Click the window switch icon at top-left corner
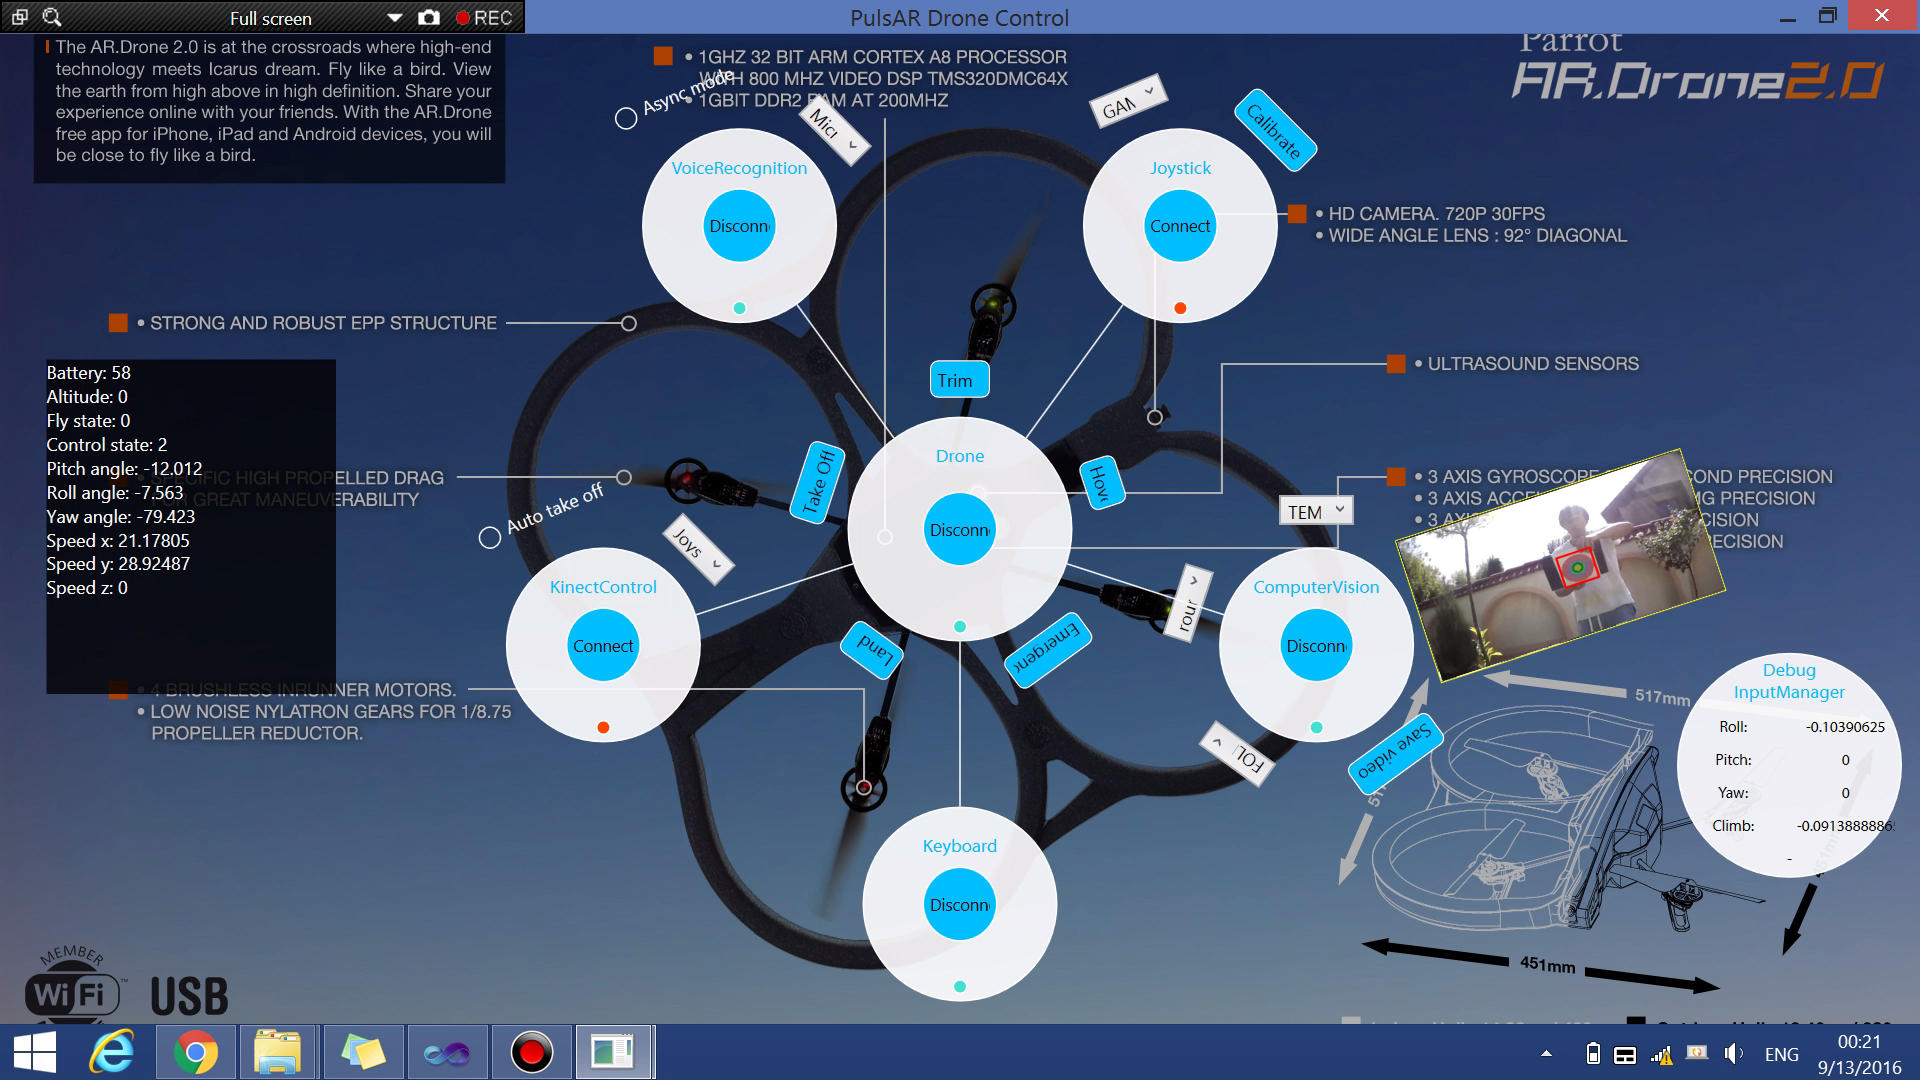1920x1080 pixels. point(19,17)
